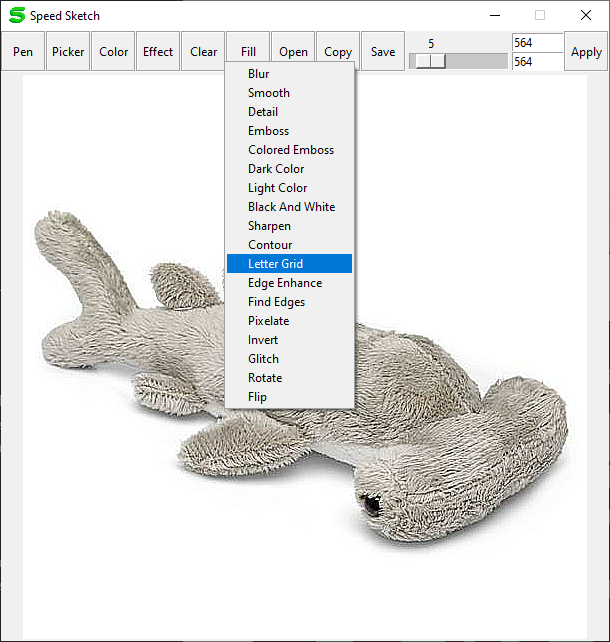Select the Emboss effect
Screen dimensions: 610x642
268,131
